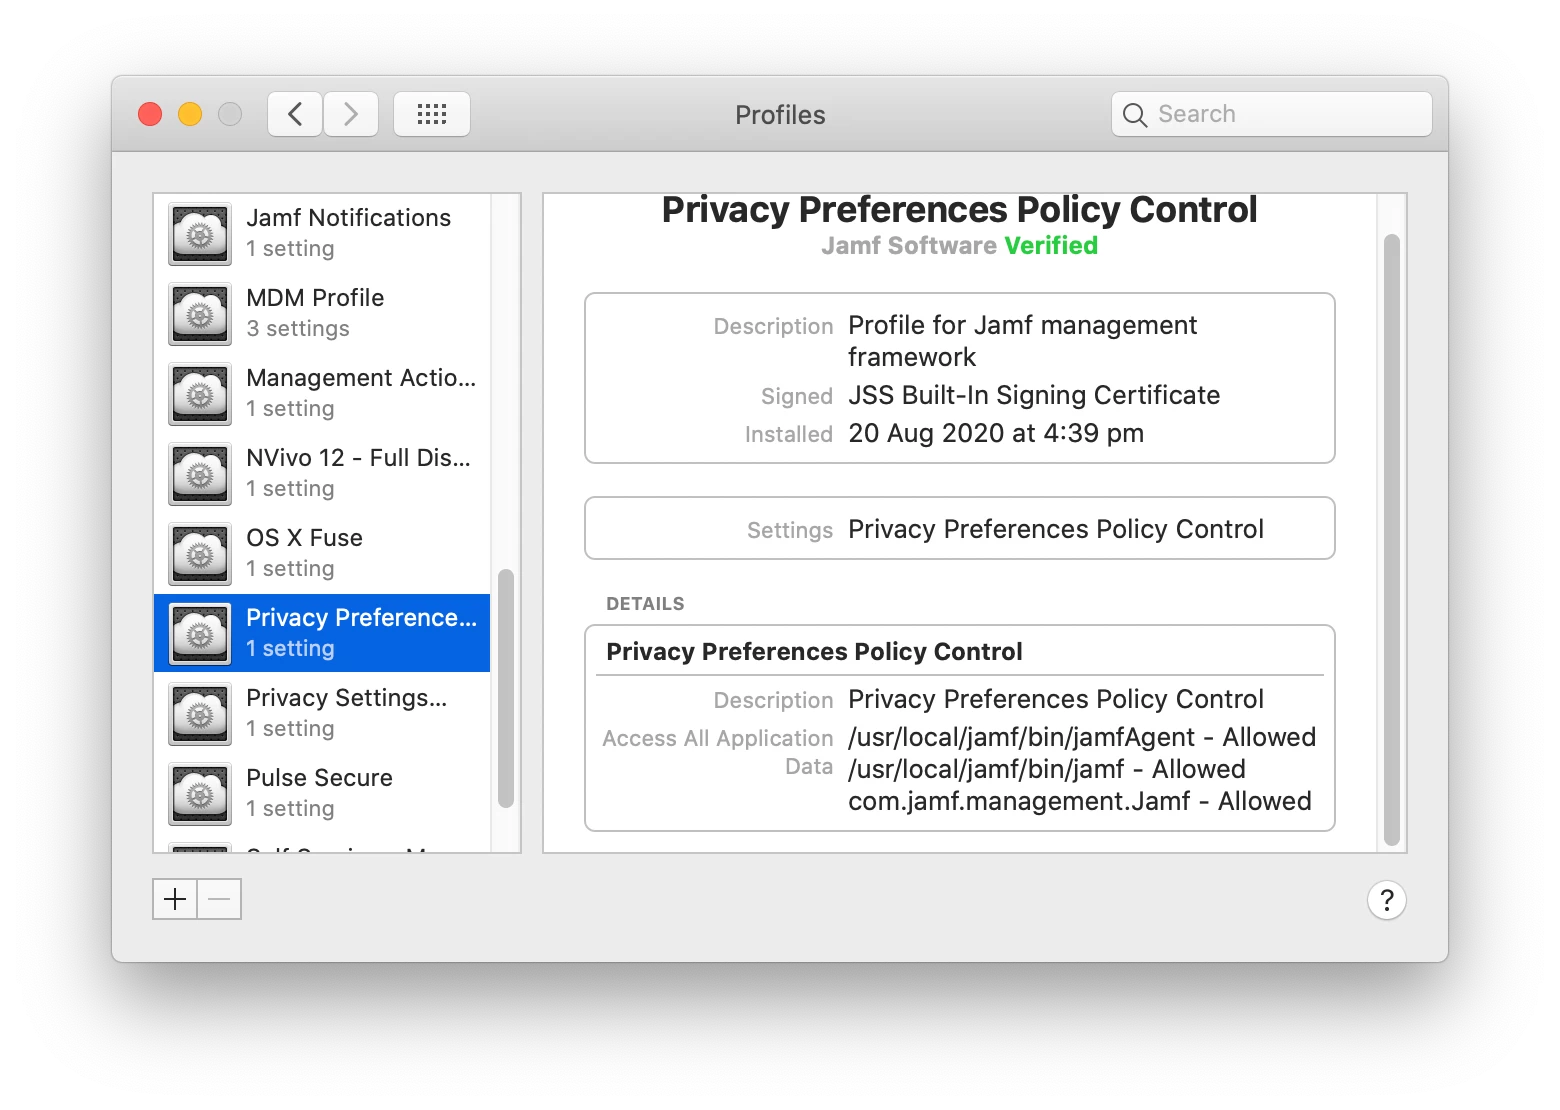Click the OS X Fuse profile icon
The height and width of the screenshot is (1110, 1560).
point(200,554)
